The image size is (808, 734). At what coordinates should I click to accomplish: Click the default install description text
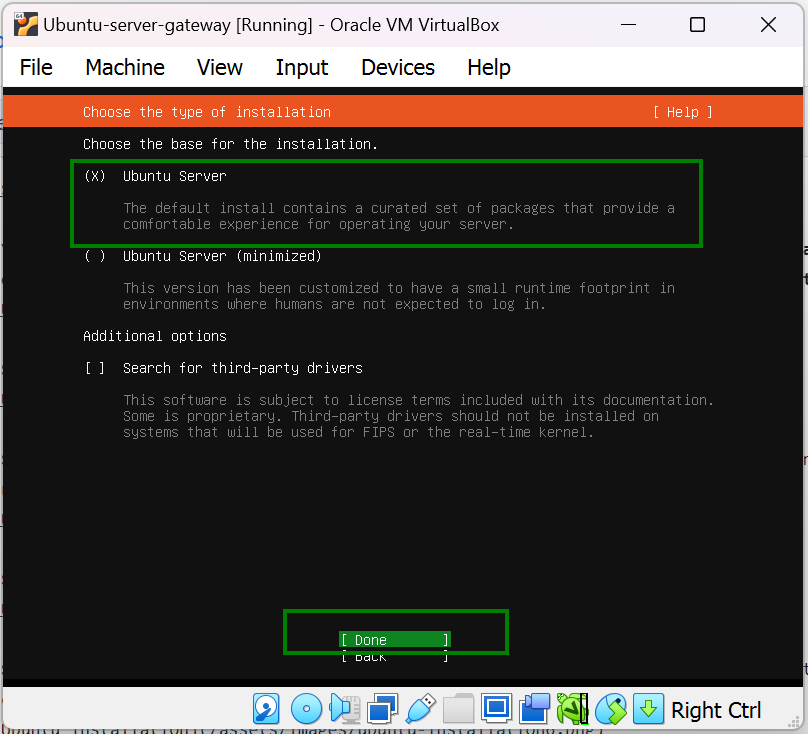pos(399,216)
